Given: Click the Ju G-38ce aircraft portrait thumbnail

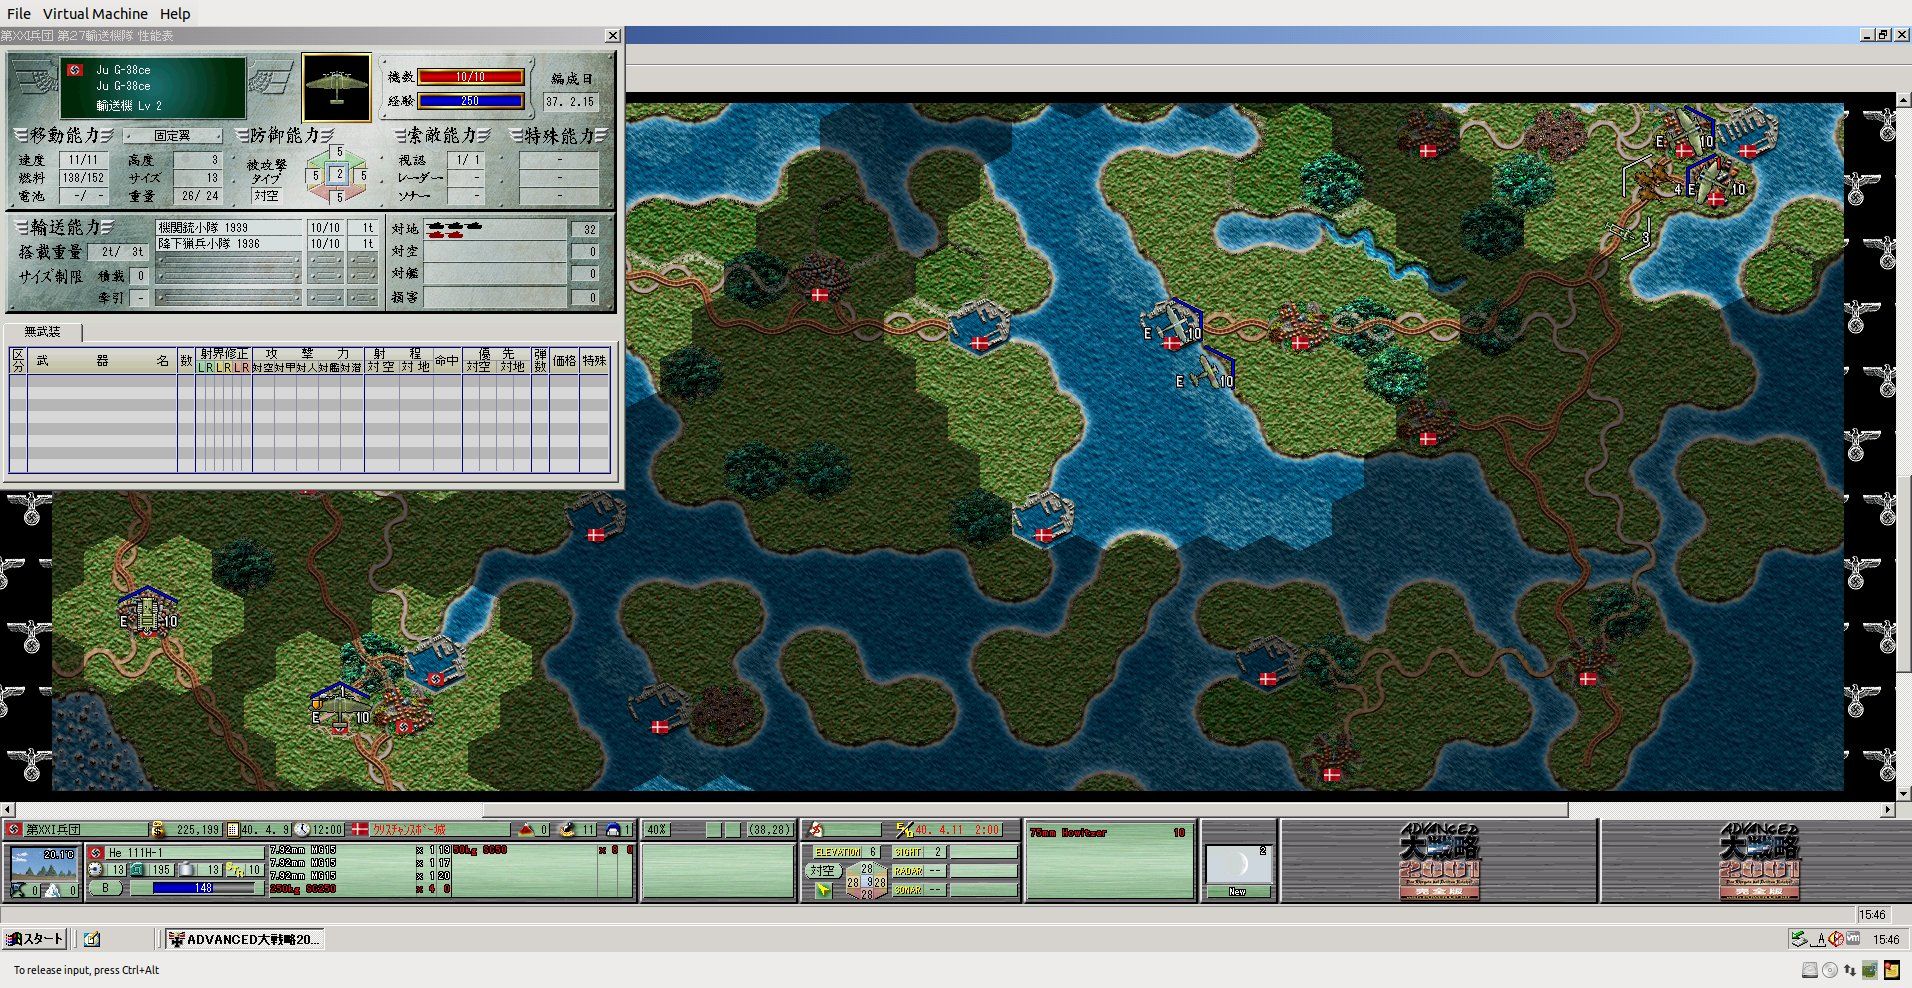Looking at the screenshot, I should pos(336,87).
